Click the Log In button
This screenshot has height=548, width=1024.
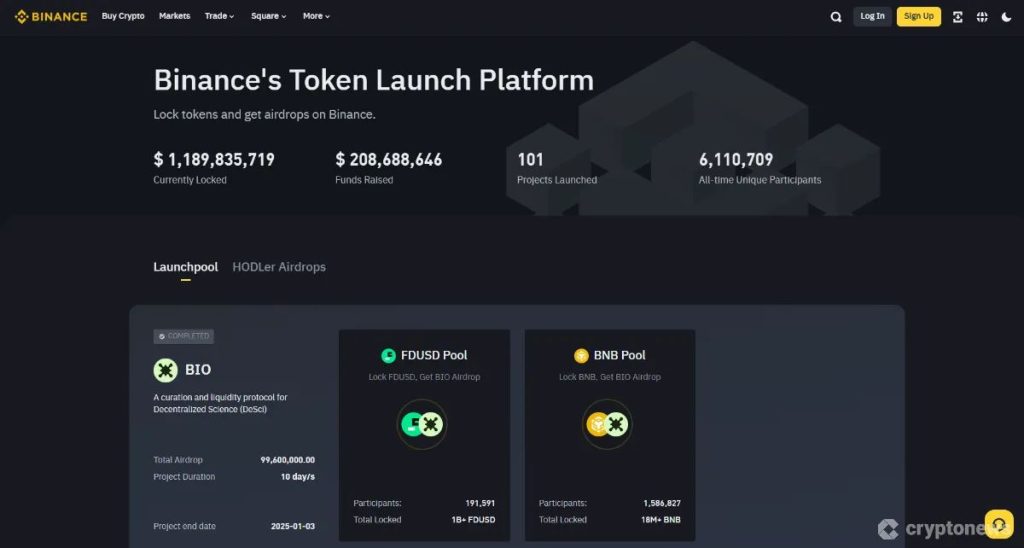872,16
